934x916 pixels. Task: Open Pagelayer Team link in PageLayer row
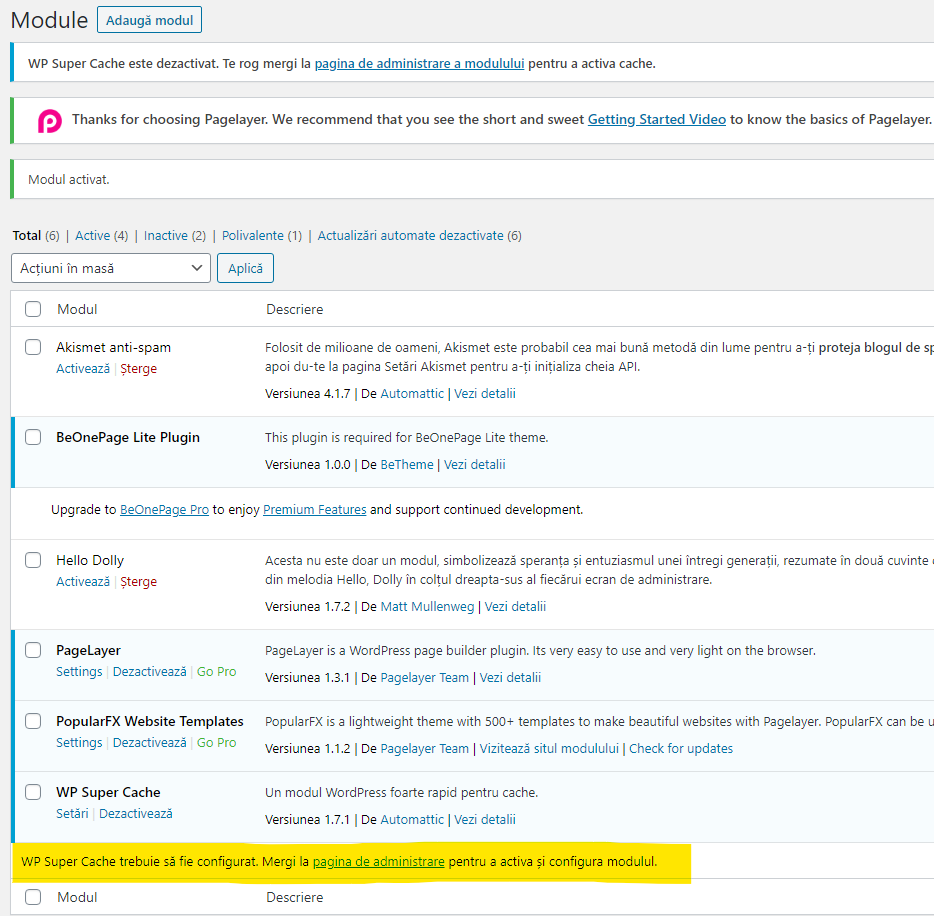tap(425, 678)
